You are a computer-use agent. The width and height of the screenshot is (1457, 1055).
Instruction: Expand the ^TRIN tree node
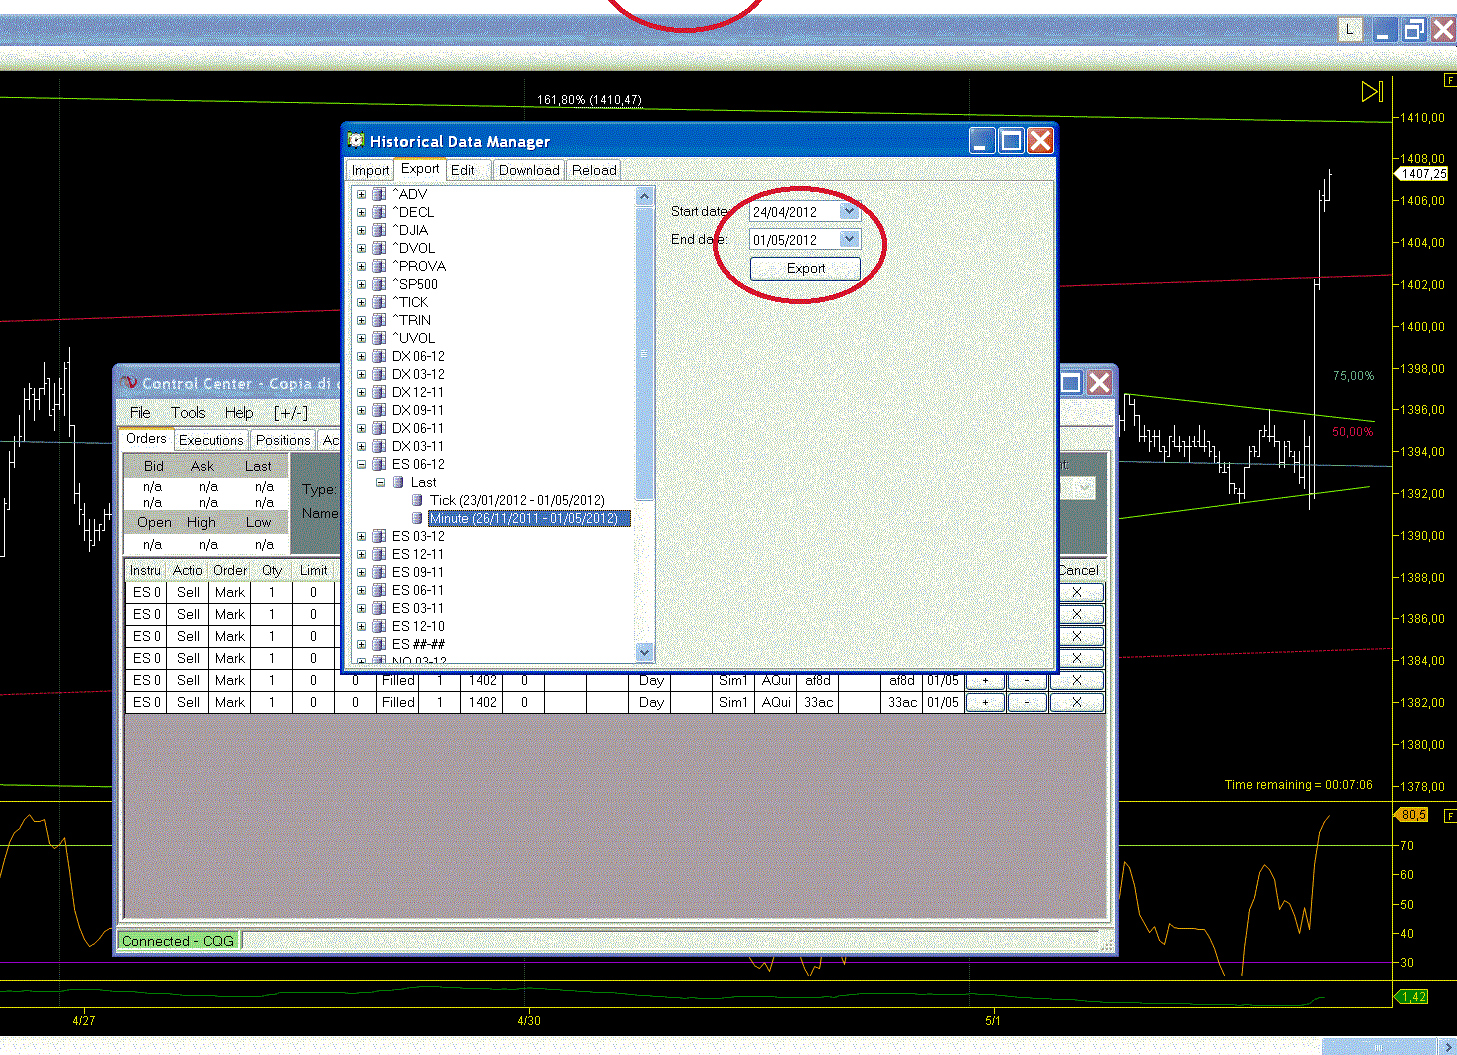362,320
